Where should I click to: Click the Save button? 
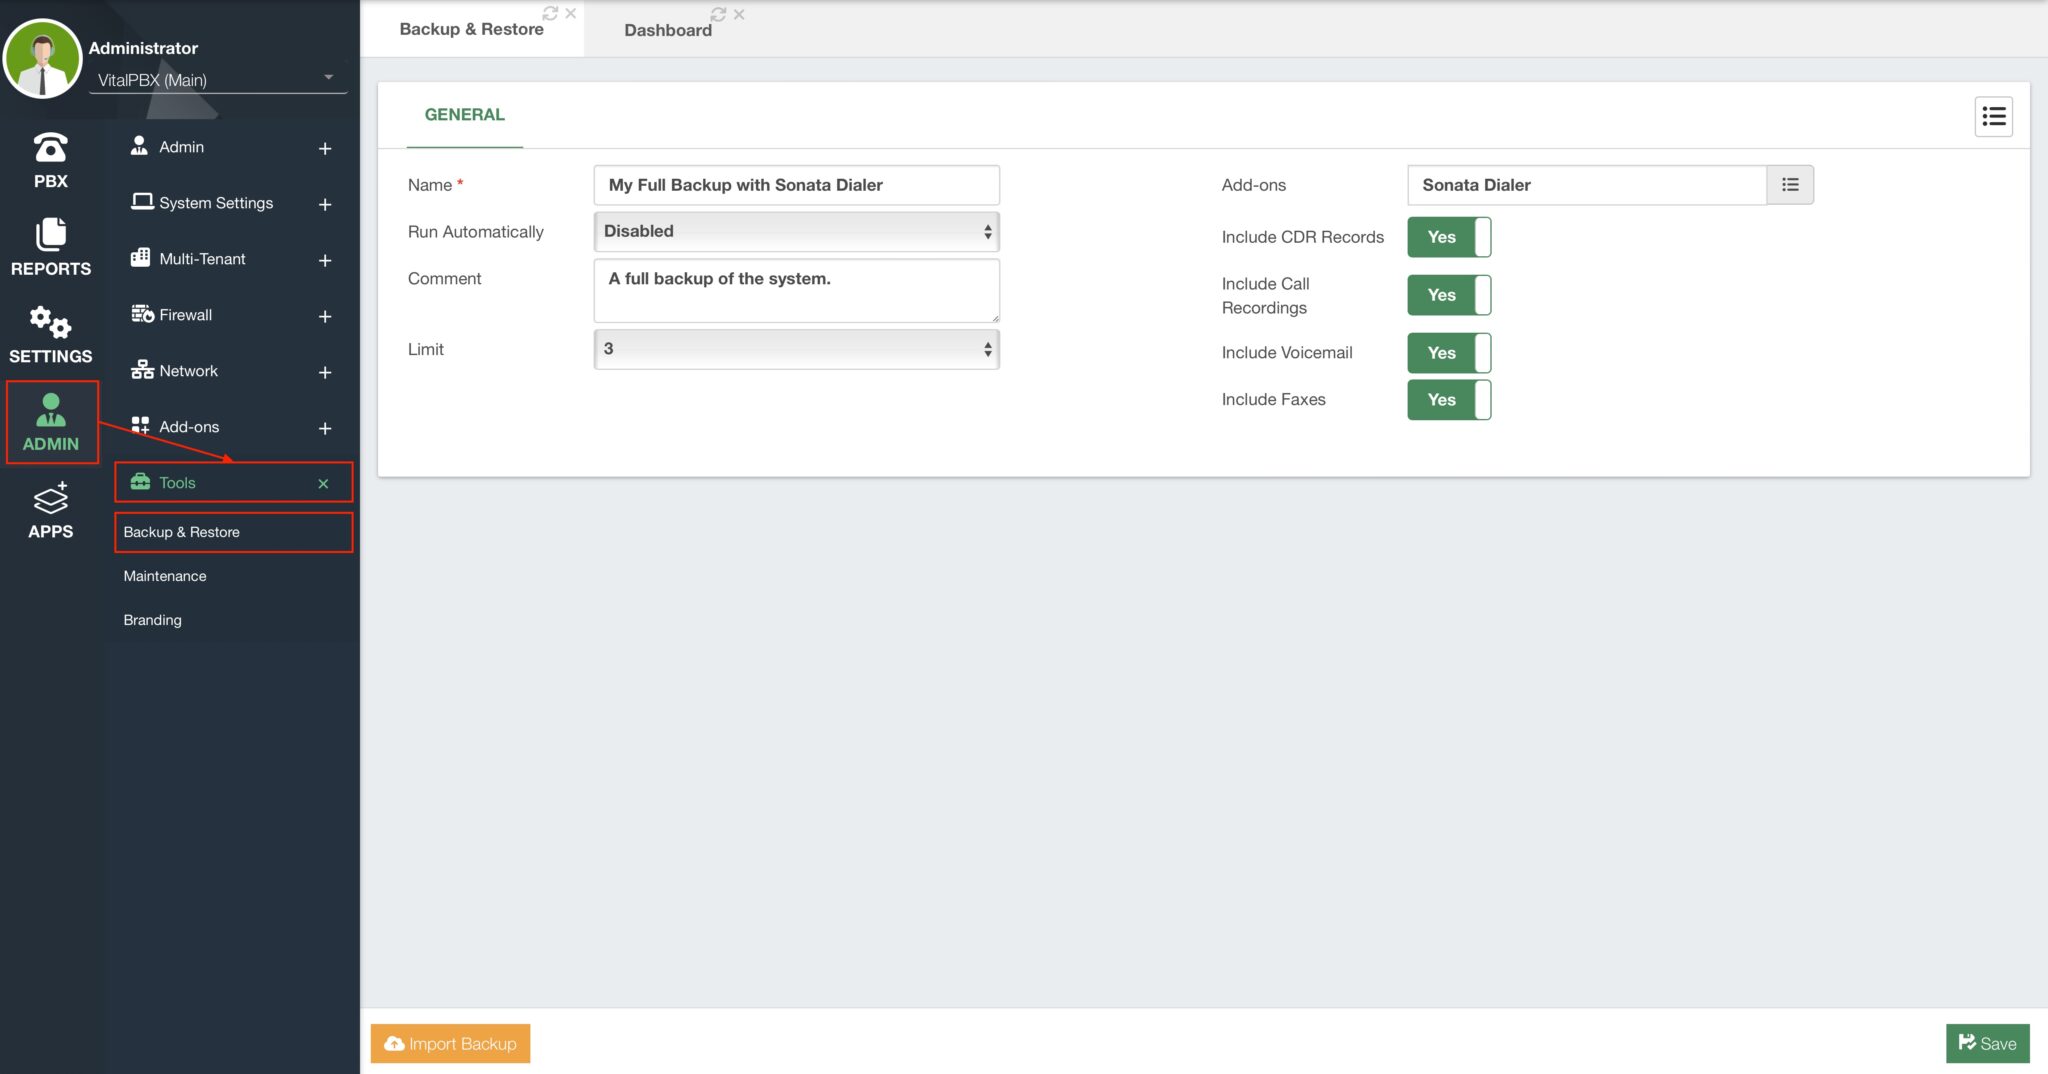pos(1987,1043)
